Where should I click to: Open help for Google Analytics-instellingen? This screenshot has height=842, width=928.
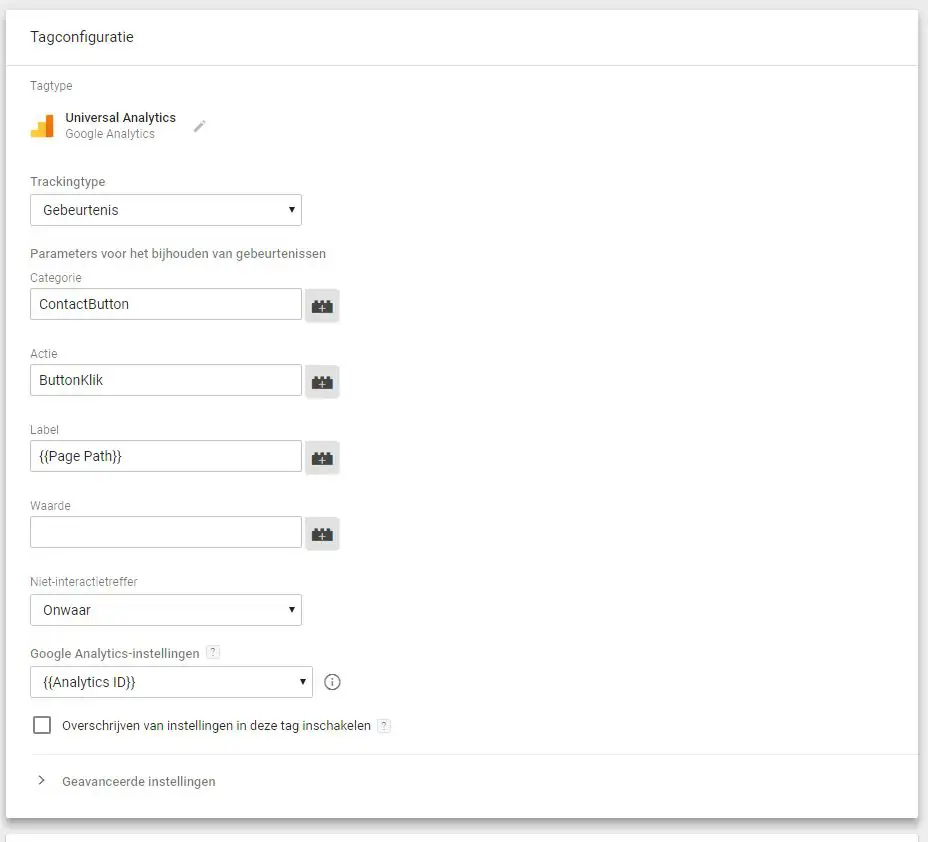[213, 652]
